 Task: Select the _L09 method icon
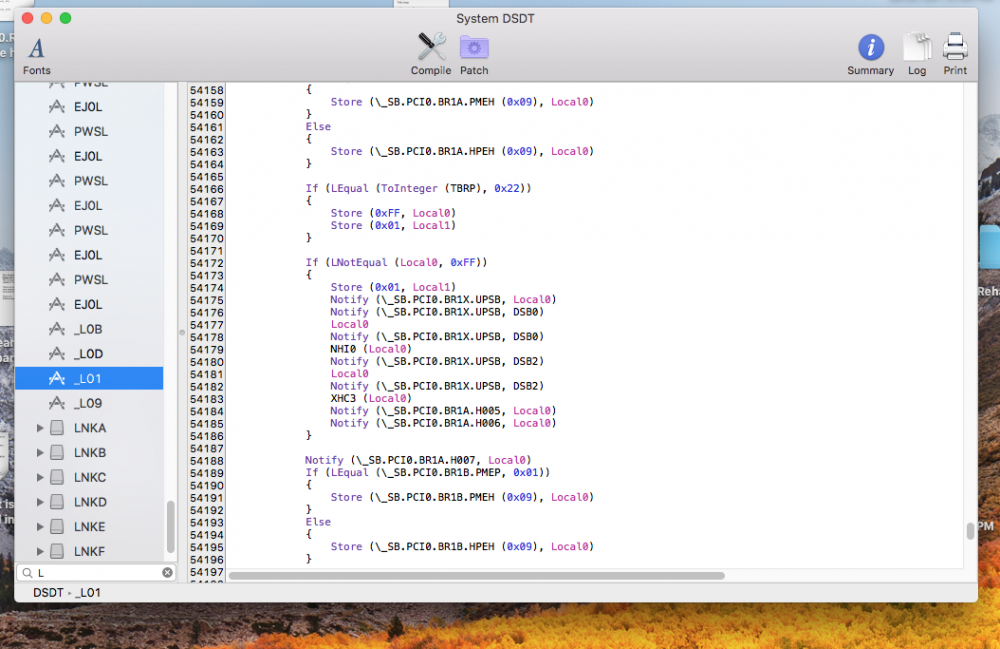[x=57, y=403]
